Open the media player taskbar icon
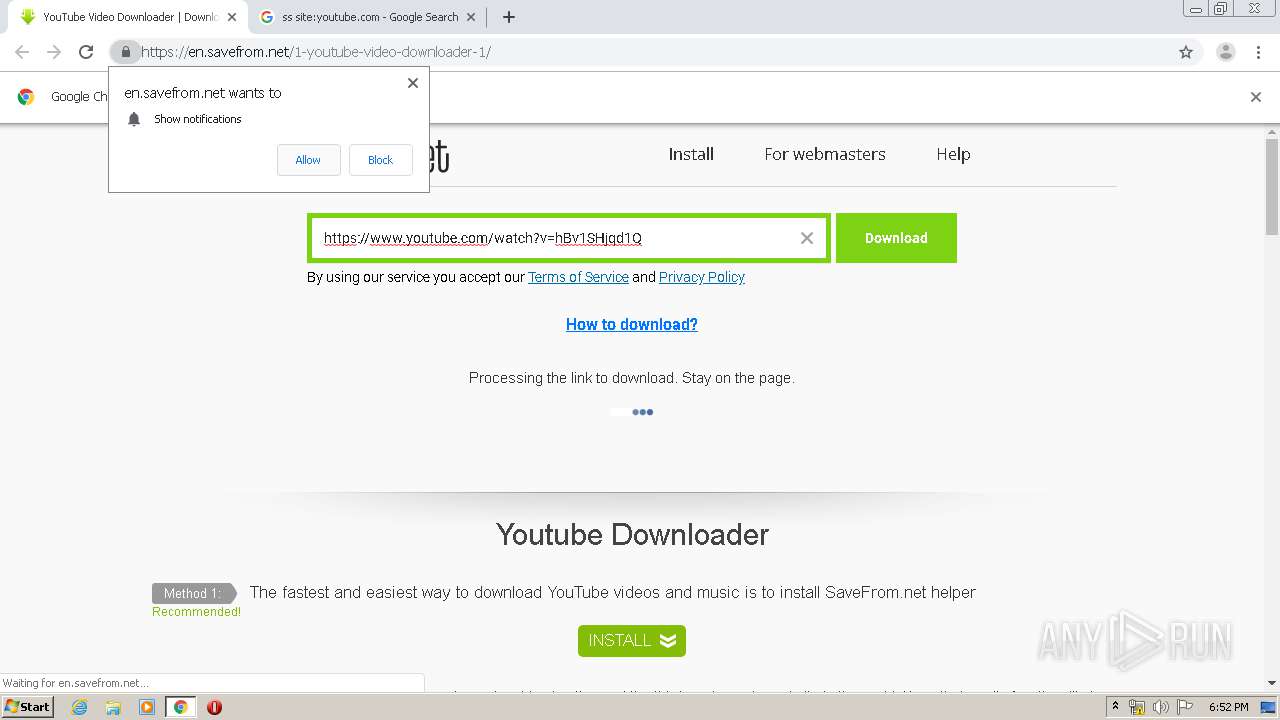Screen dimensions: 1280x720 click(x=147, y=707)
